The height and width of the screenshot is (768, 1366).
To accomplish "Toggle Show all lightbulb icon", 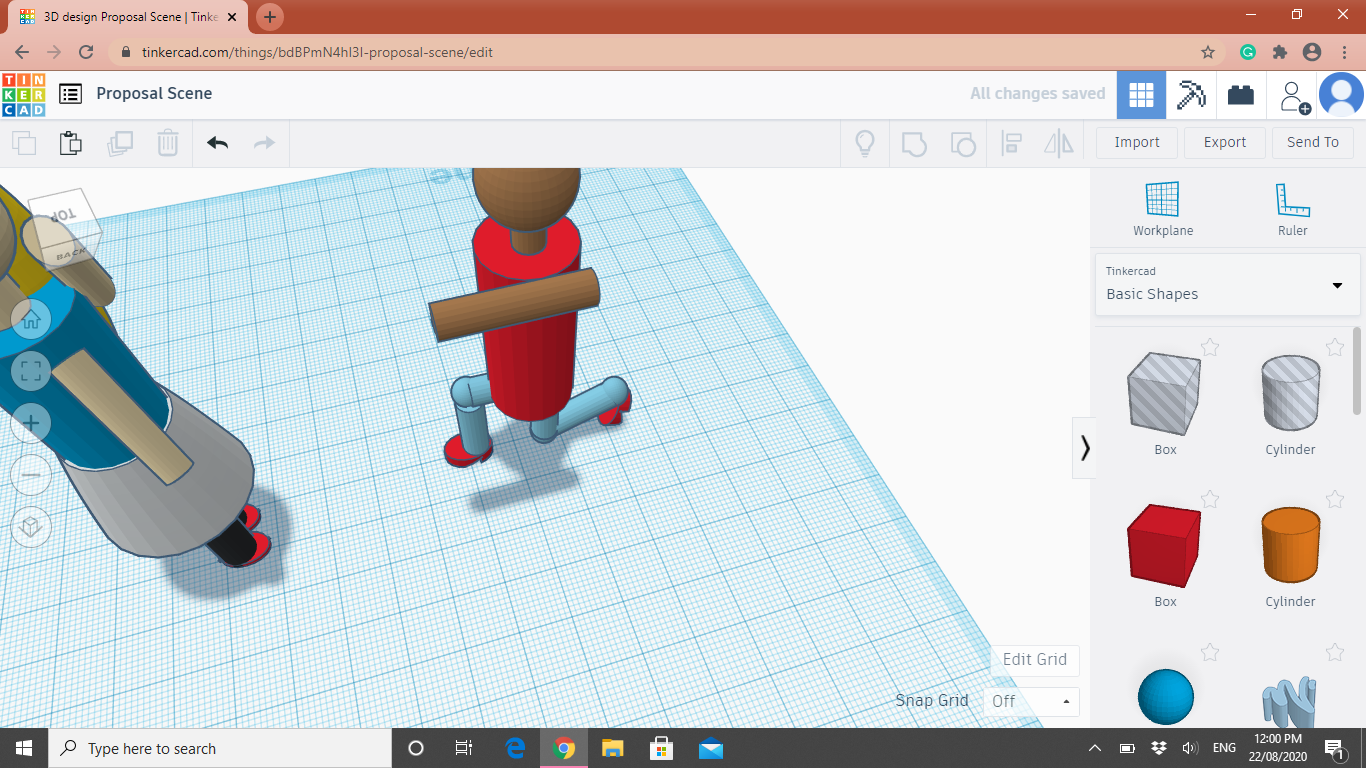I will click(865, 143).
